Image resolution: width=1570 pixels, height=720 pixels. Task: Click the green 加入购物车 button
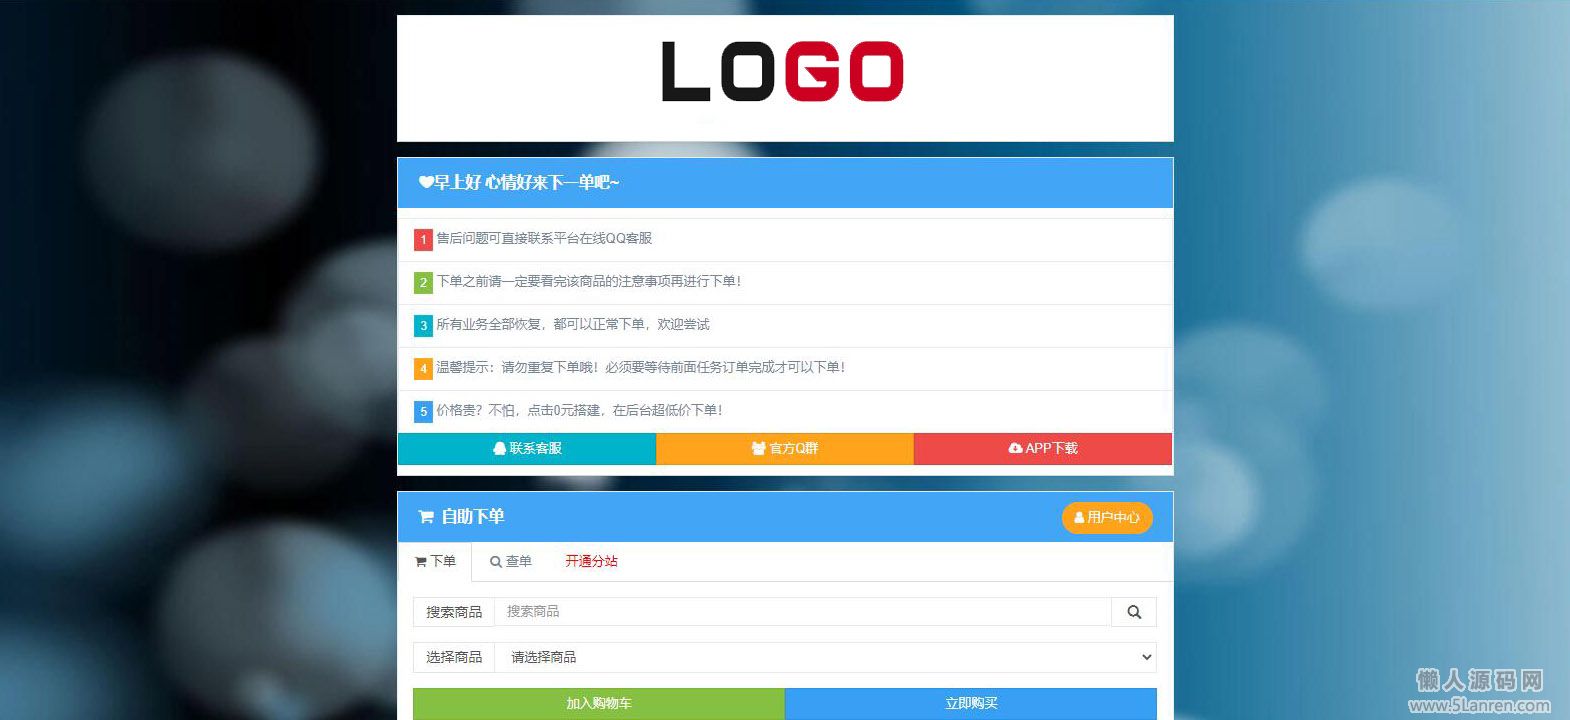pyautogui.click(x=599, y=704)
